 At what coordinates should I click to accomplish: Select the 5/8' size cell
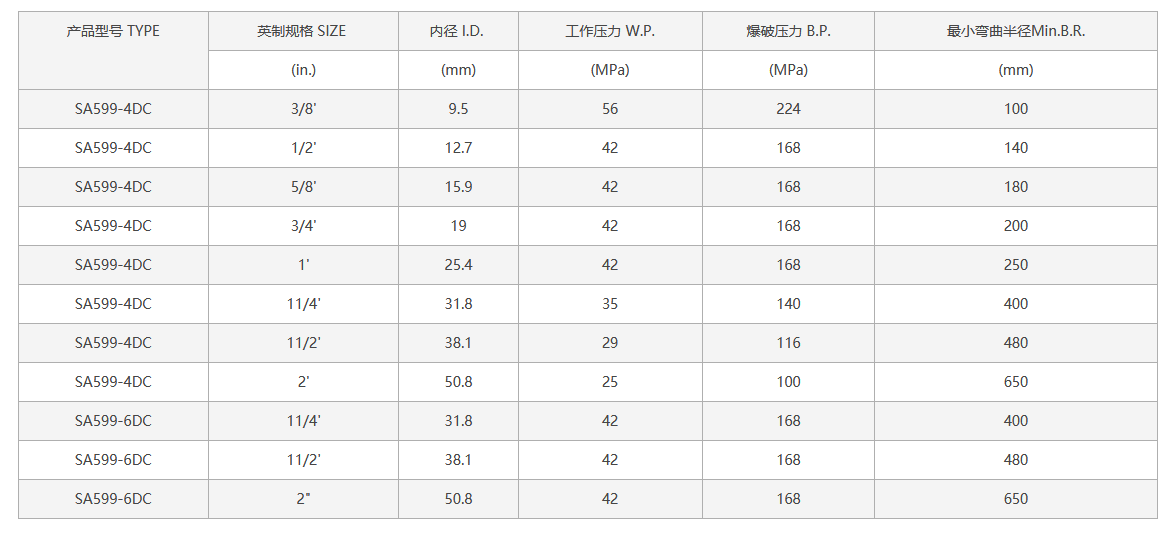pos(303,187)
